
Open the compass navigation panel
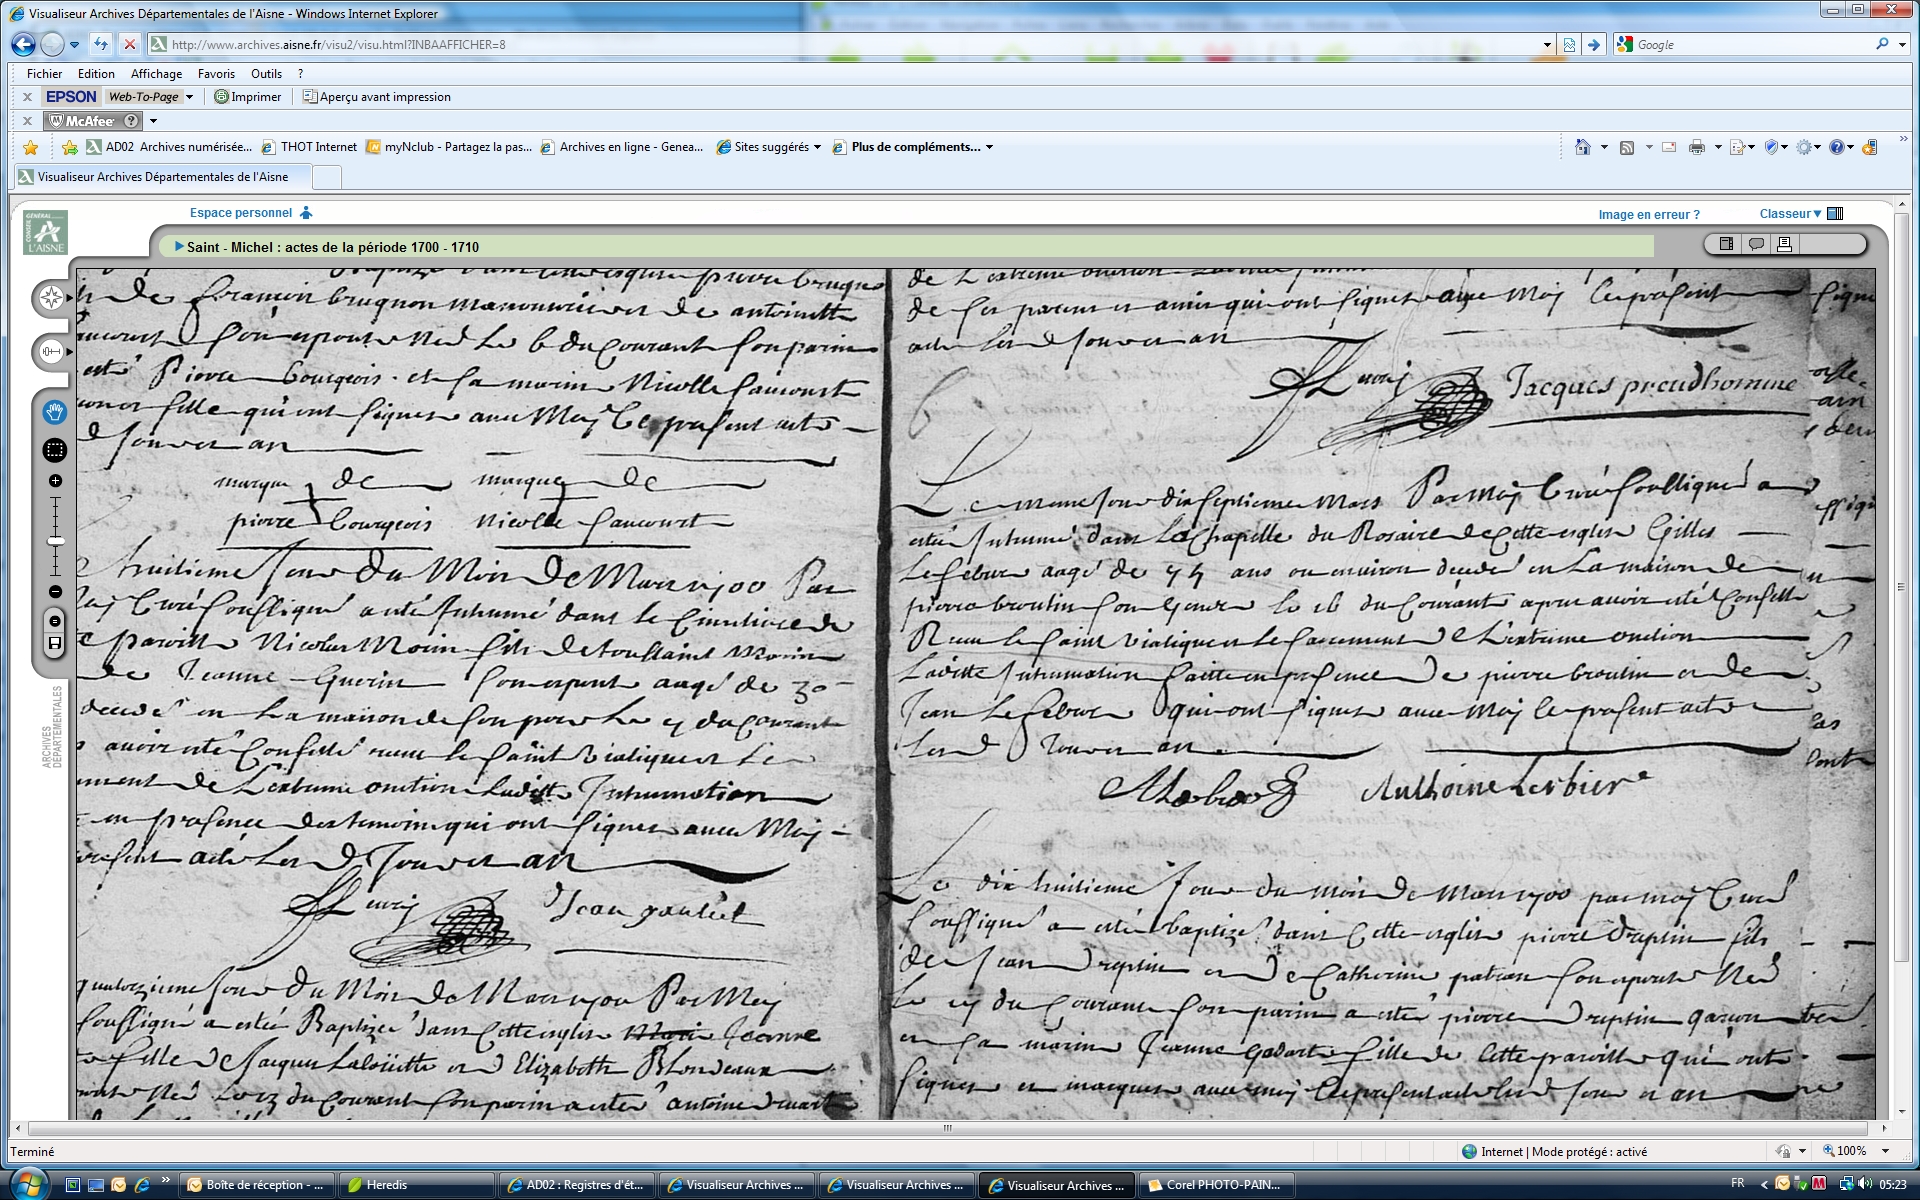click(x=51, y=298)
